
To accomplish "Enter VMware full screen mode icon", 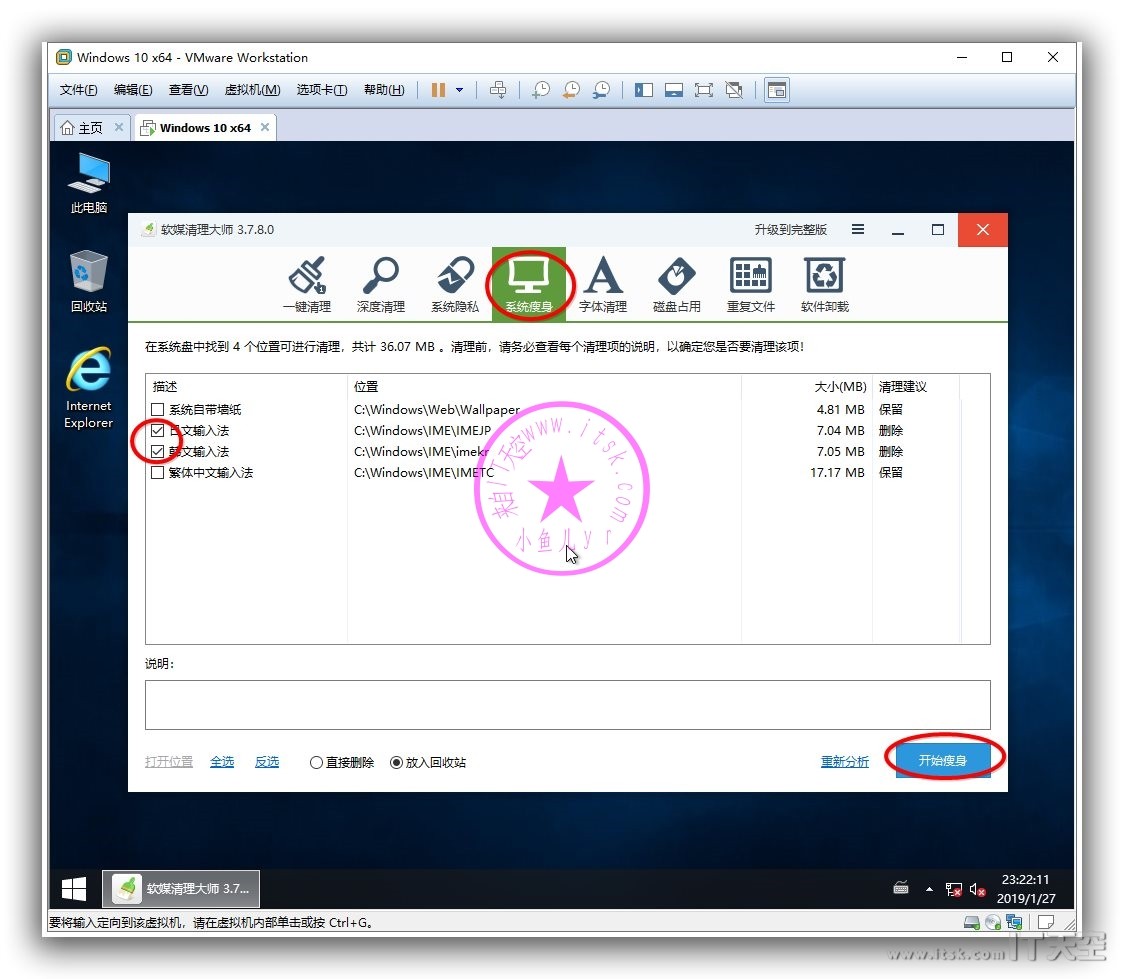I will point(704,90).
